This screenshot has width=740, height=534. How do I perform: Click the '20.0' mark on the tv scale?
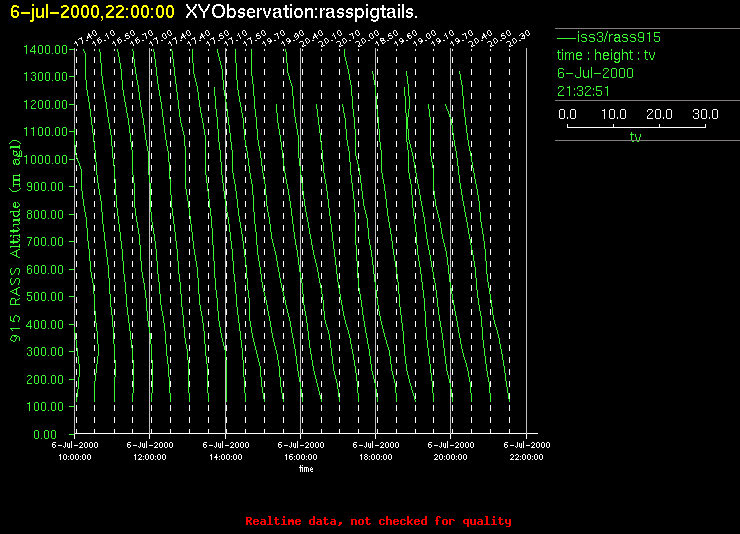(659, 114)
